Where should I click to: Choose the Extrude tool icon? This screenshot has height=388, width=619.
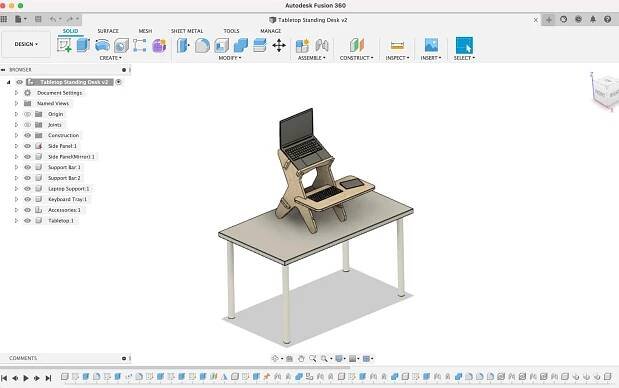coord(83,45)
